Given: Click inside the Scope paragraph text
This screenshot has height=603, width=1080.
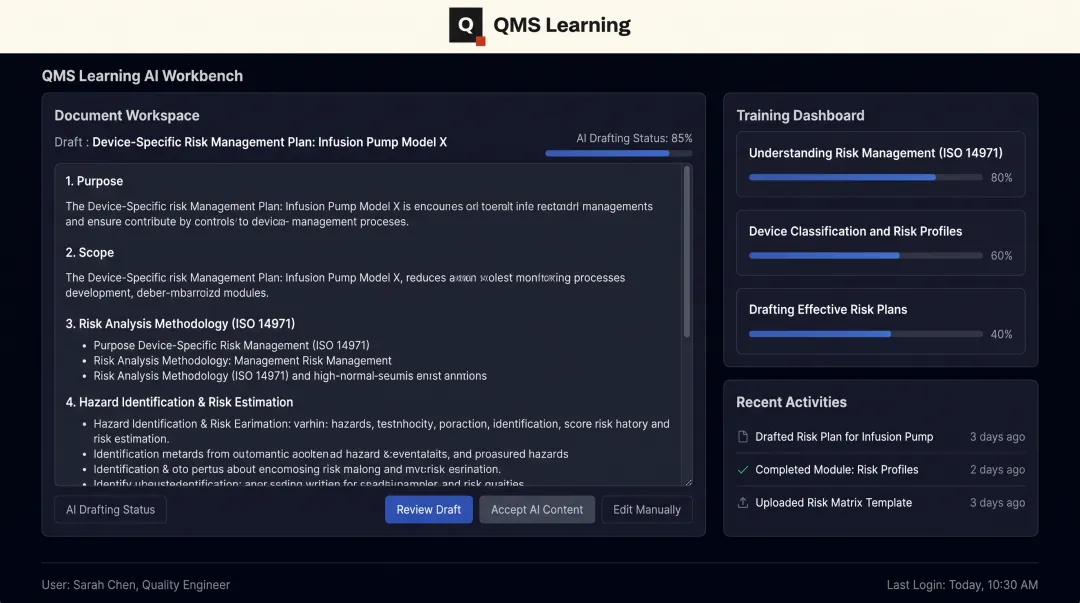Looking at the screenshot, I should click(345, 285).
